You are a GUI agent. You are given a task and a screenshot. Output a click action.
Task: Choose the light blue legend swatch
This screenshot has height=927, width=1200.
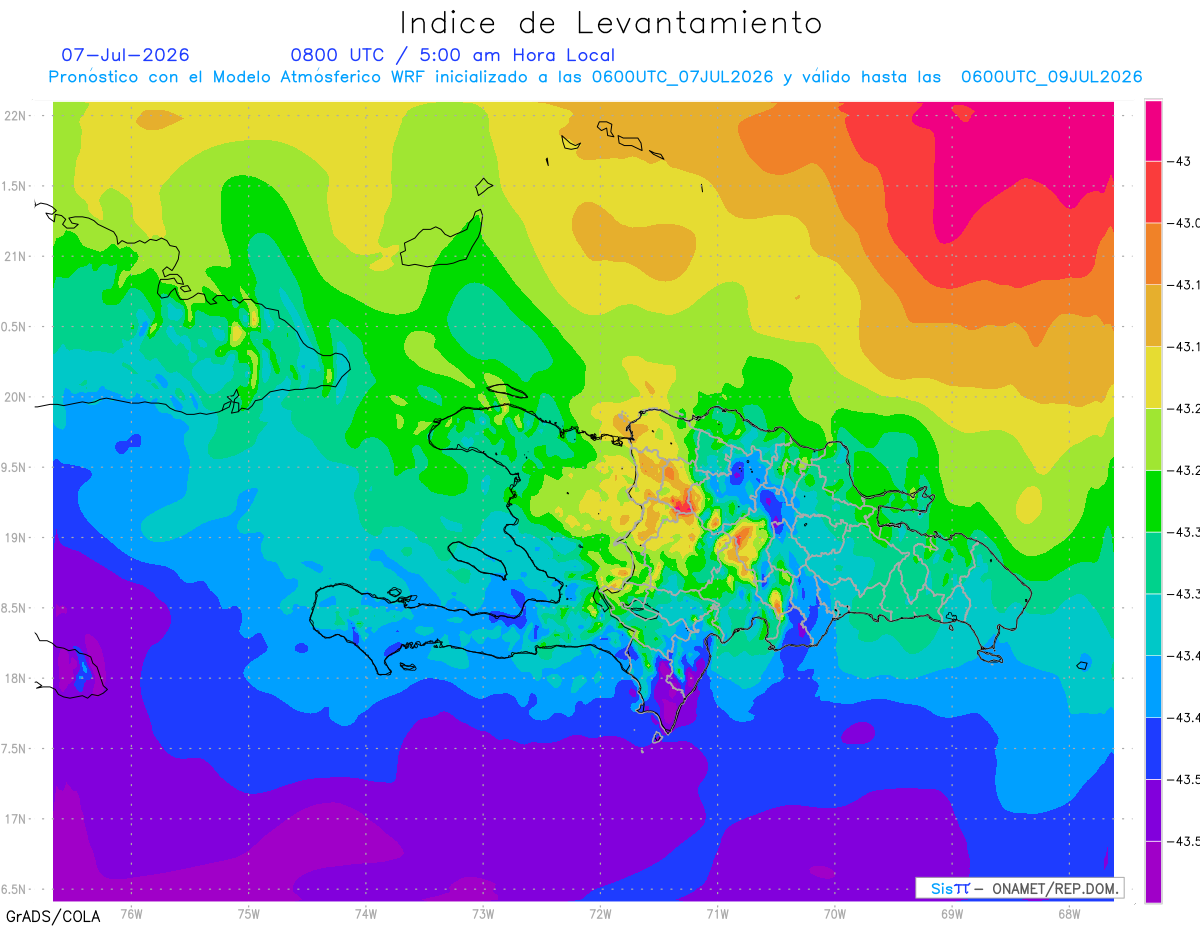pos(1153,686)
